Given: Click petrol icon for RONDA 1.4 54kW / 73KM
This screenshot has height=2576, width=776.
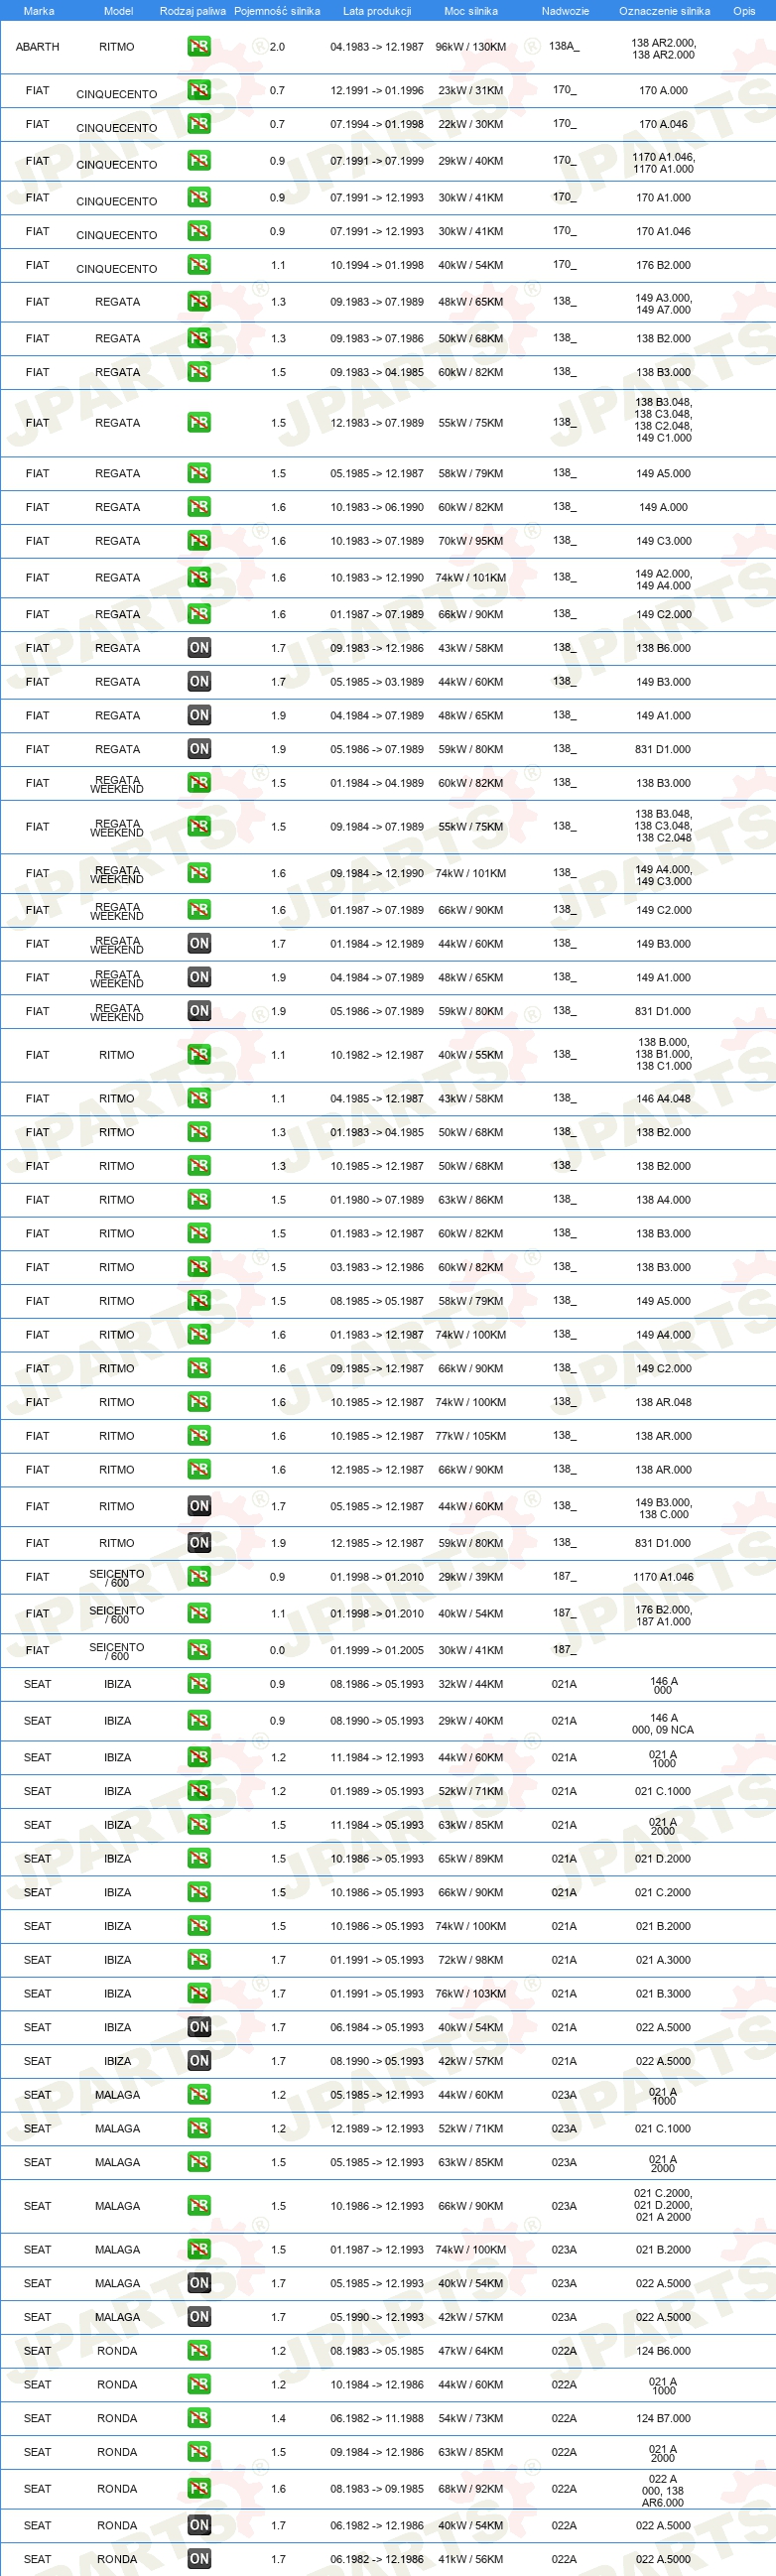Looking at the screenshot, I should (199, 2418).
